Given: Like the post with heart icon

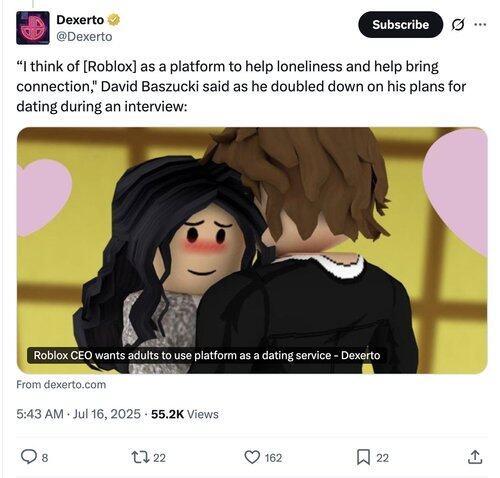Looking at the screenshot, I should click(252, 457).
